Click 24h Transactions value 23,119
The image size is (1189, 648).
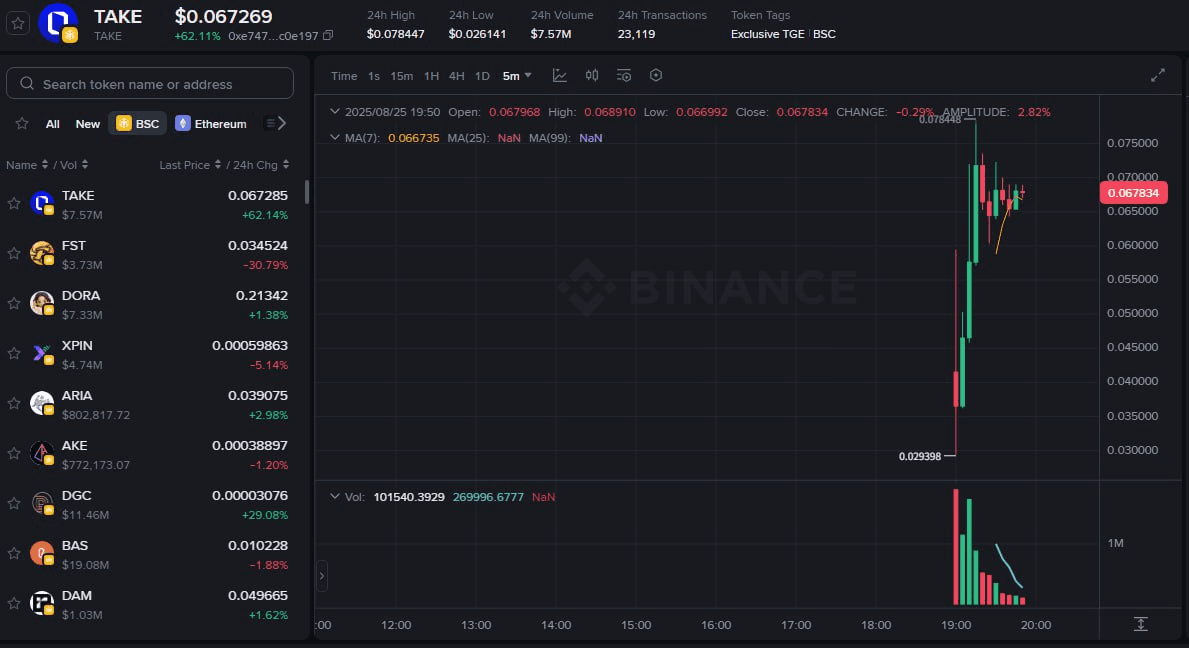click(x=636, y=34)
